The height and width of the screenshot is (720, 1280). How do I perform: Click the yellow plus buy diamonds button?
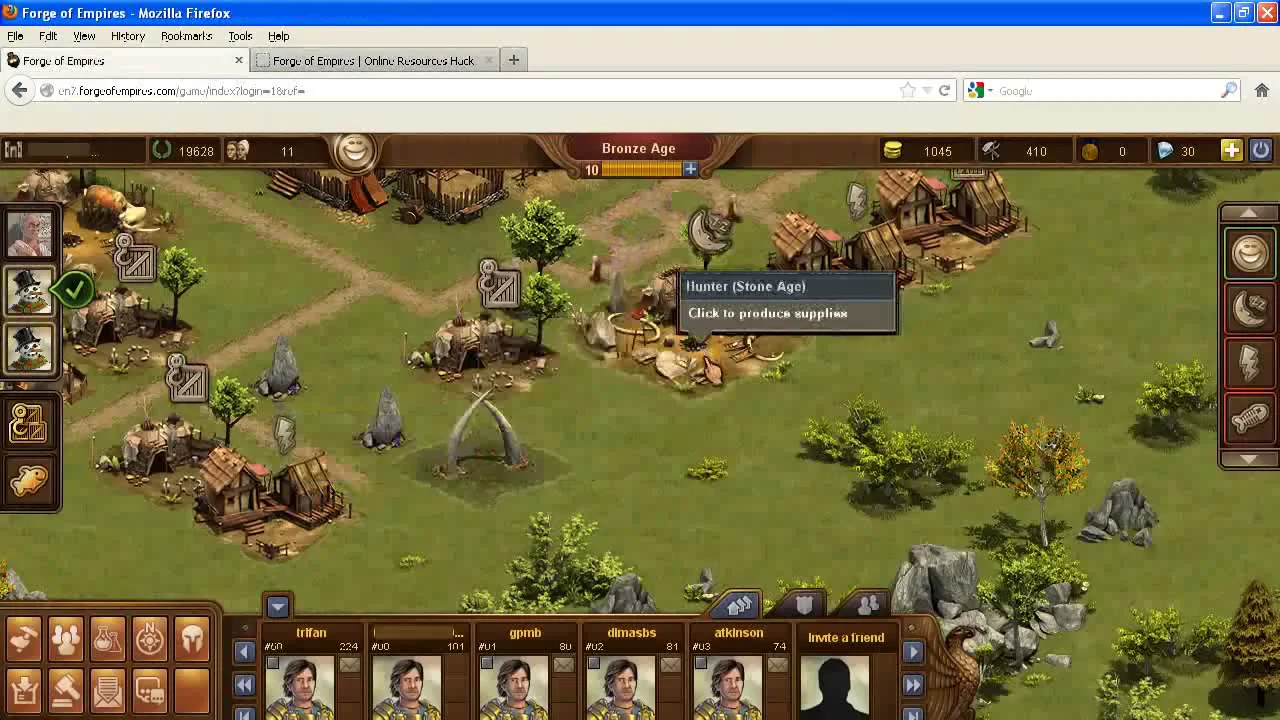(x=1231, y=150)
